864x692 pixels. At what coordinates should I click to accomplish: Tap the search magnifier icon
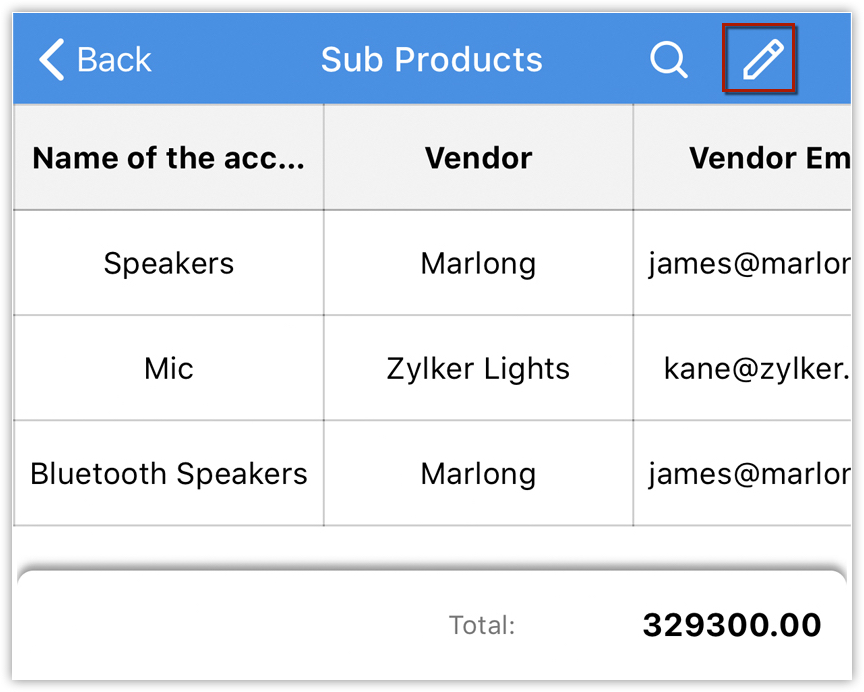click(668, 60)
